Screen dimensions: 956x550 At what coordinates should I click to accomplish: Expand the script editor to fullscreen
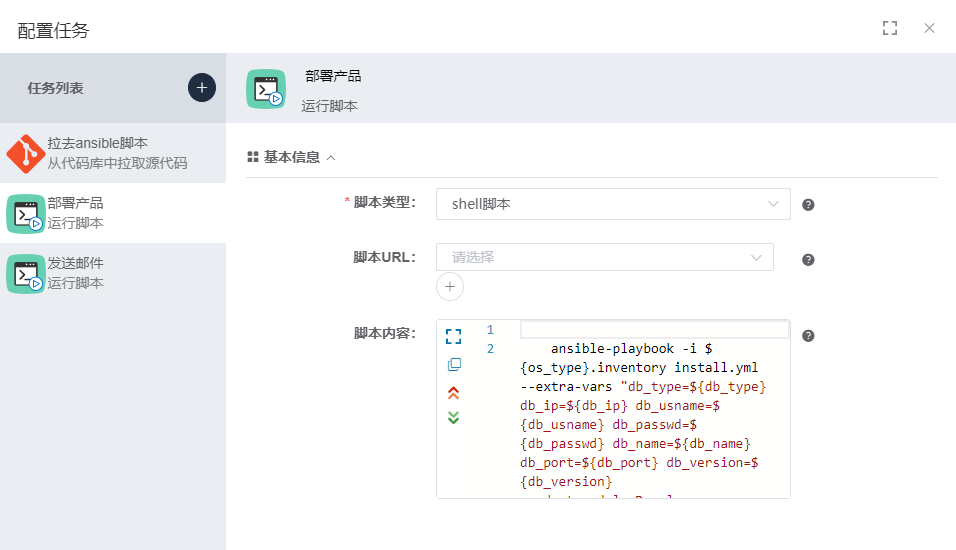tap(454, 337)
